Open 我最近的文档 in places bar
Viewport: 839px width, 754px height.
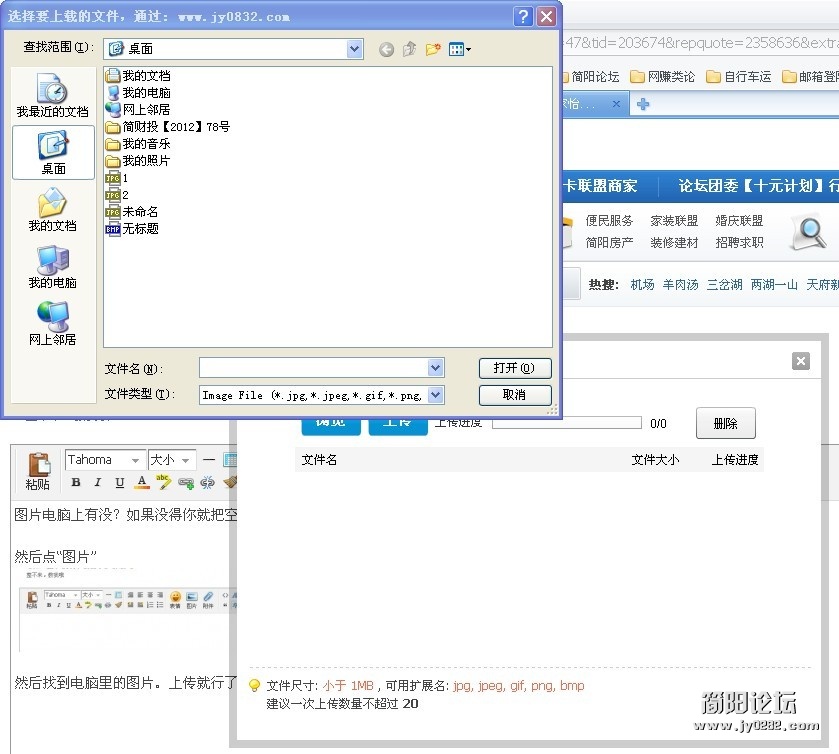(52, 96)
